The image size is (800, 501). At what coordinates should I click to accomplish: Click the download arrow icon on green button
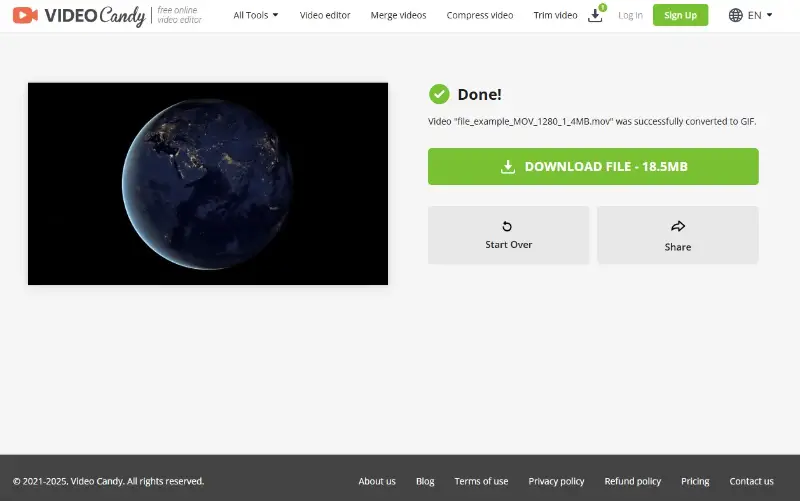tap(508, 167)
